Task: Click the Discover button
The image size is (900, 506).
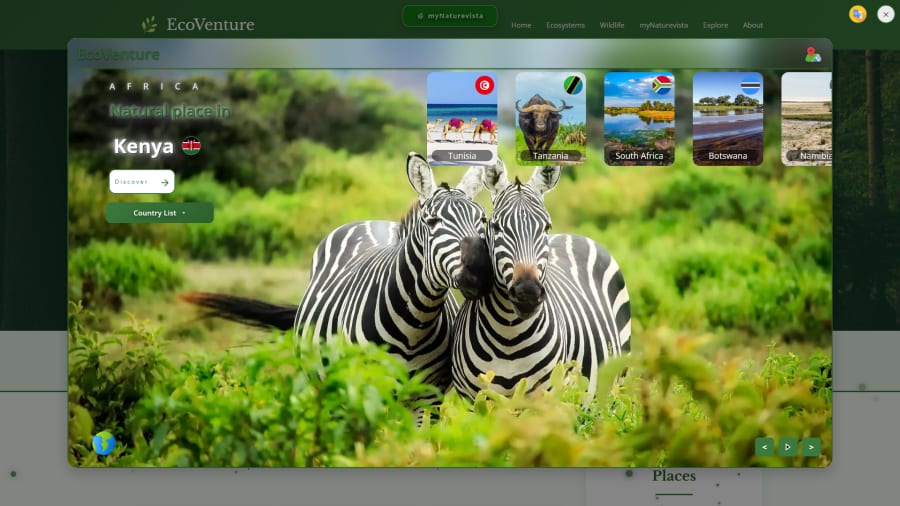Action: [x=142, y=182]
